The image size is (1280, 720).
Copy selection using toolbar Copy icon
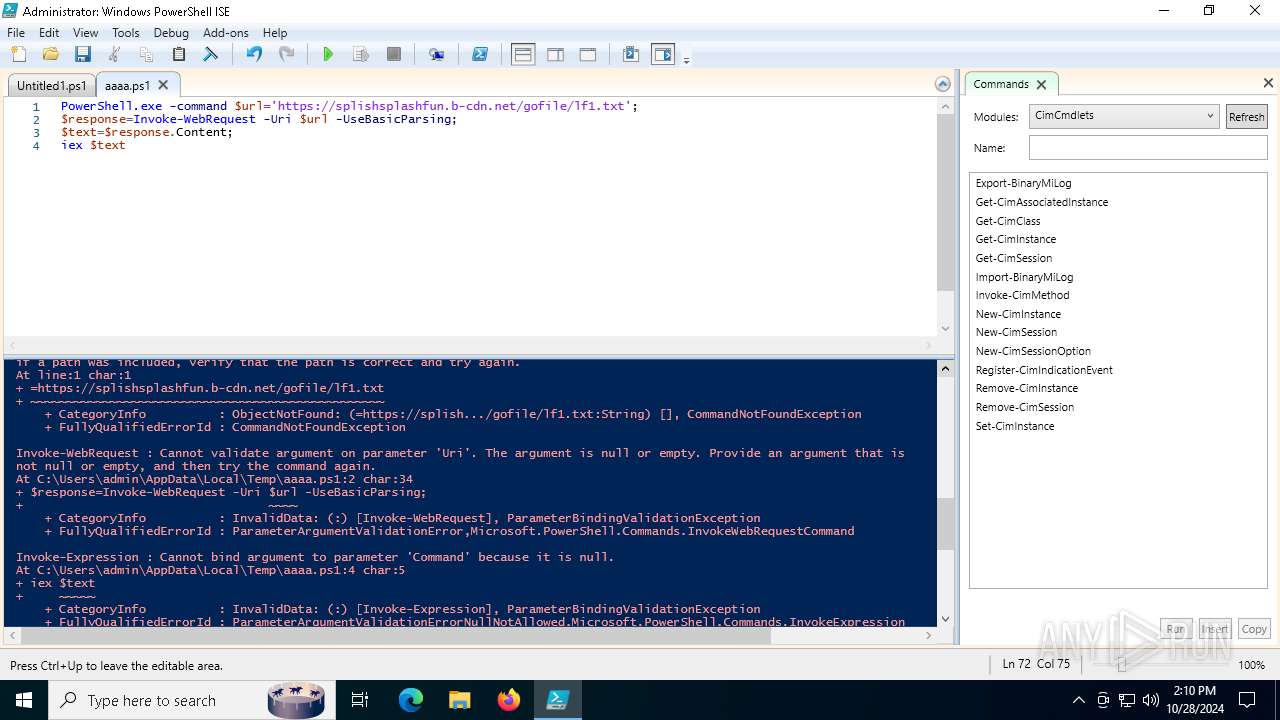tap(146, 54)
